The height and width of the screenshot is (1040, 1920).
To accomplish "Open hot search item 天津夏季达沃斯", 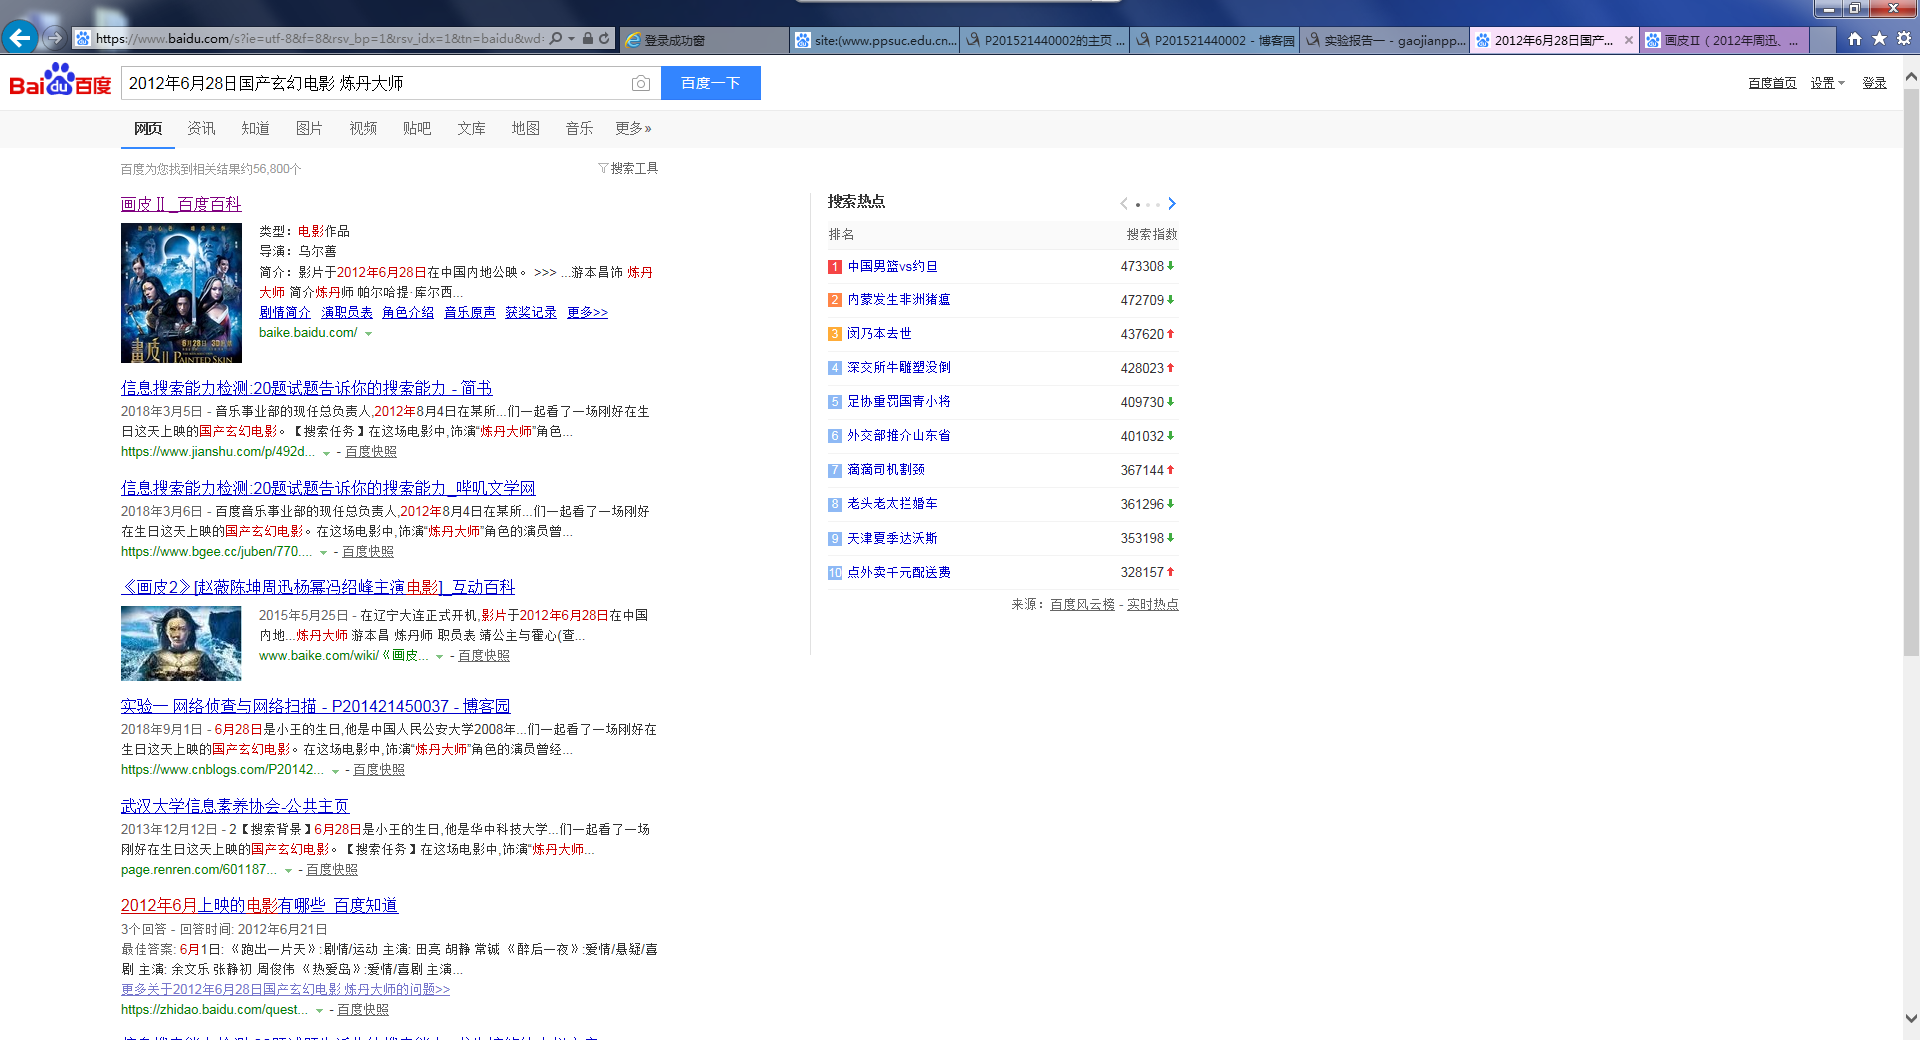I will (893, 538).
